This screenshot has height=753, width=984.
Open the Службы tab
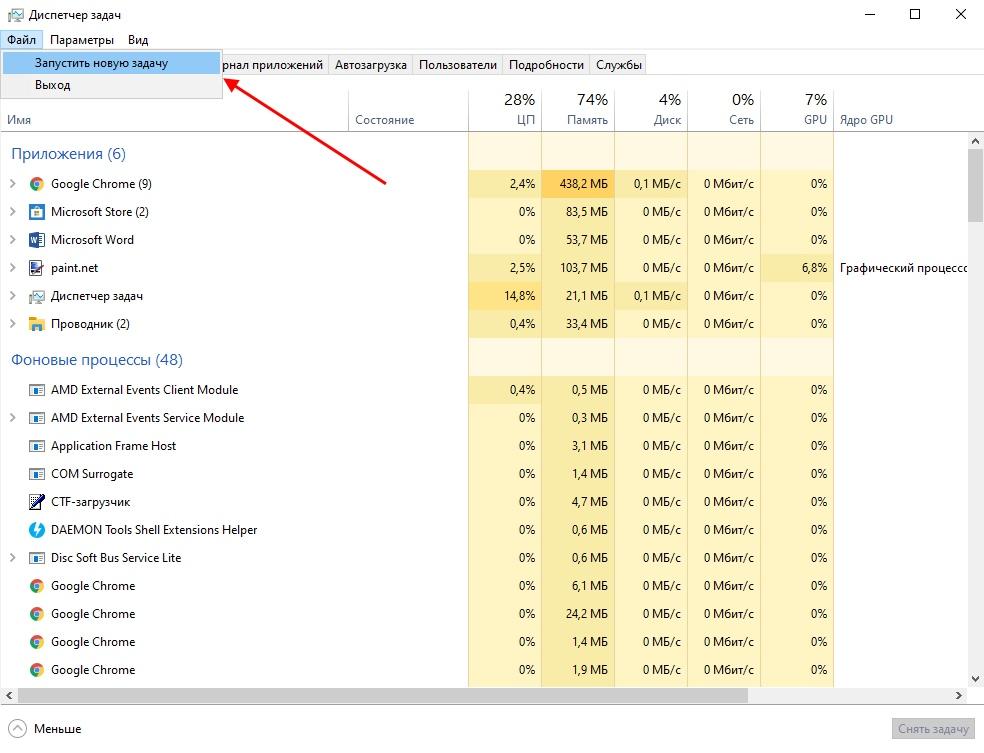tap(619, 65)
